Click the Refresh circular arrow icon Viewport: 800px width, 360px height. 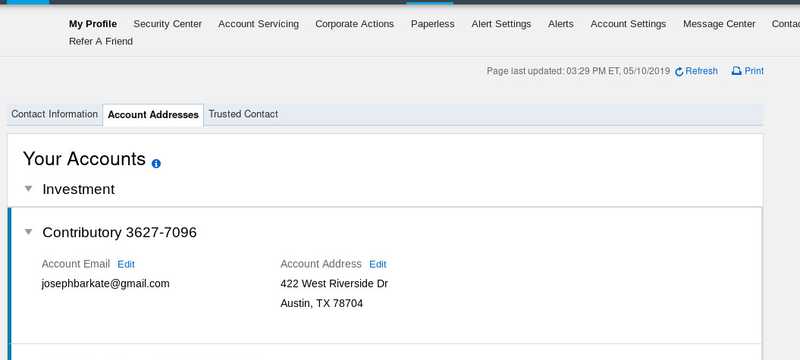[x=679, y=72]
